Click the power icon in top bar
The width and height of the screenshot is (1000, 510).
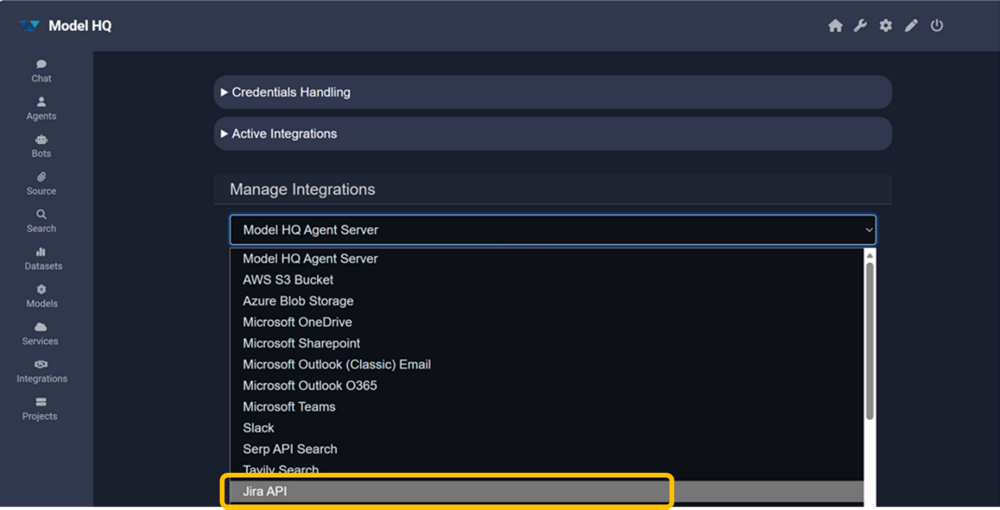point(937,26)
